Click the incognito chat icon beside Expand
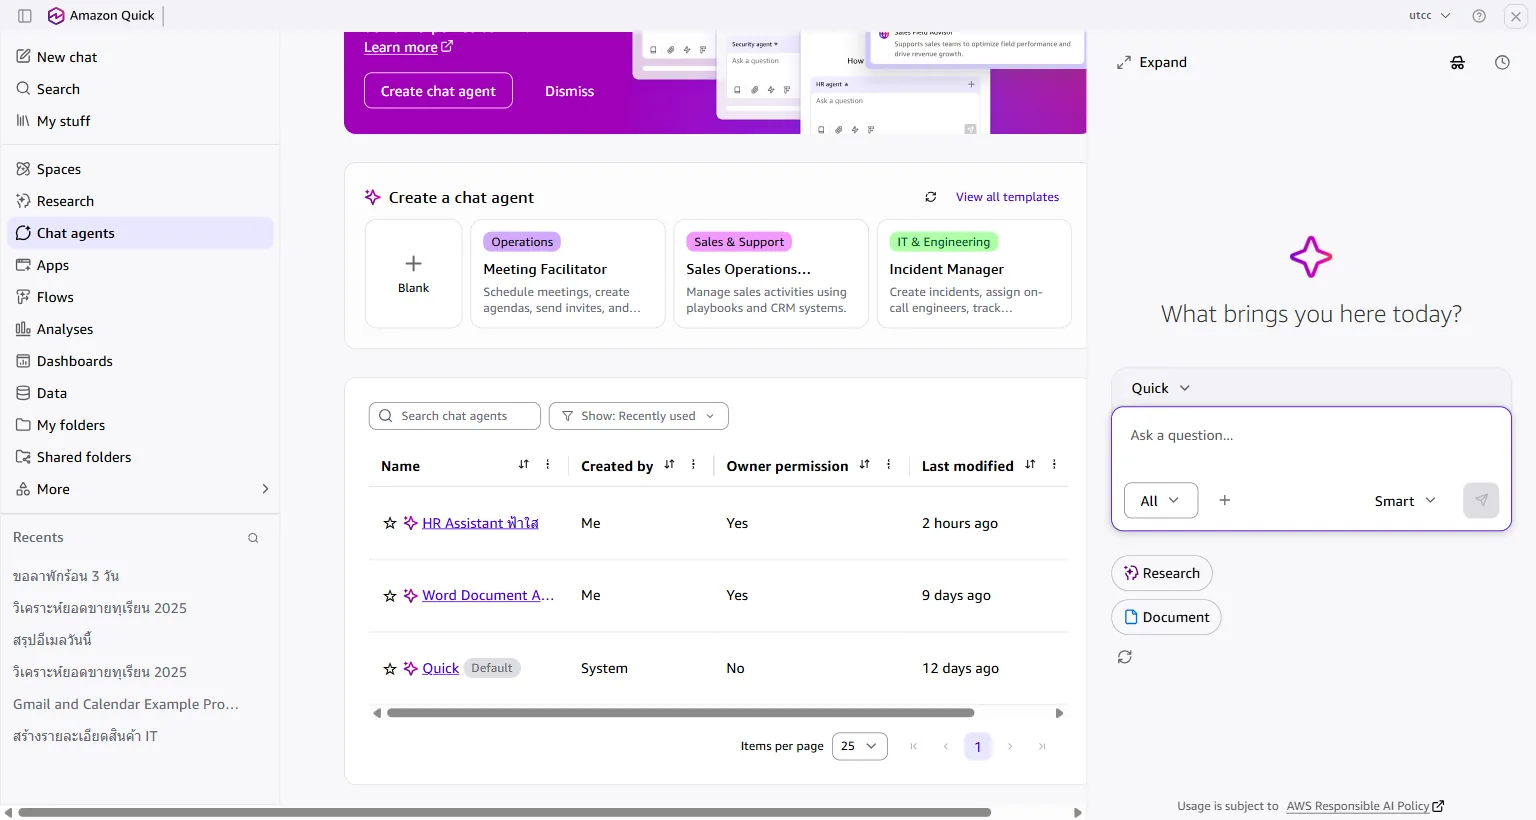 (x=1458, y=62)
